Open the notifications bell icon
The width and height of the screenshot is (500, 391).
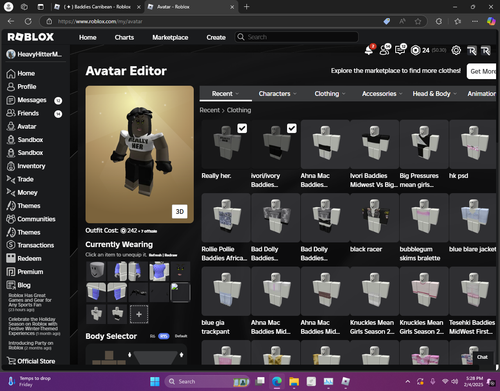tap(369, 50)
